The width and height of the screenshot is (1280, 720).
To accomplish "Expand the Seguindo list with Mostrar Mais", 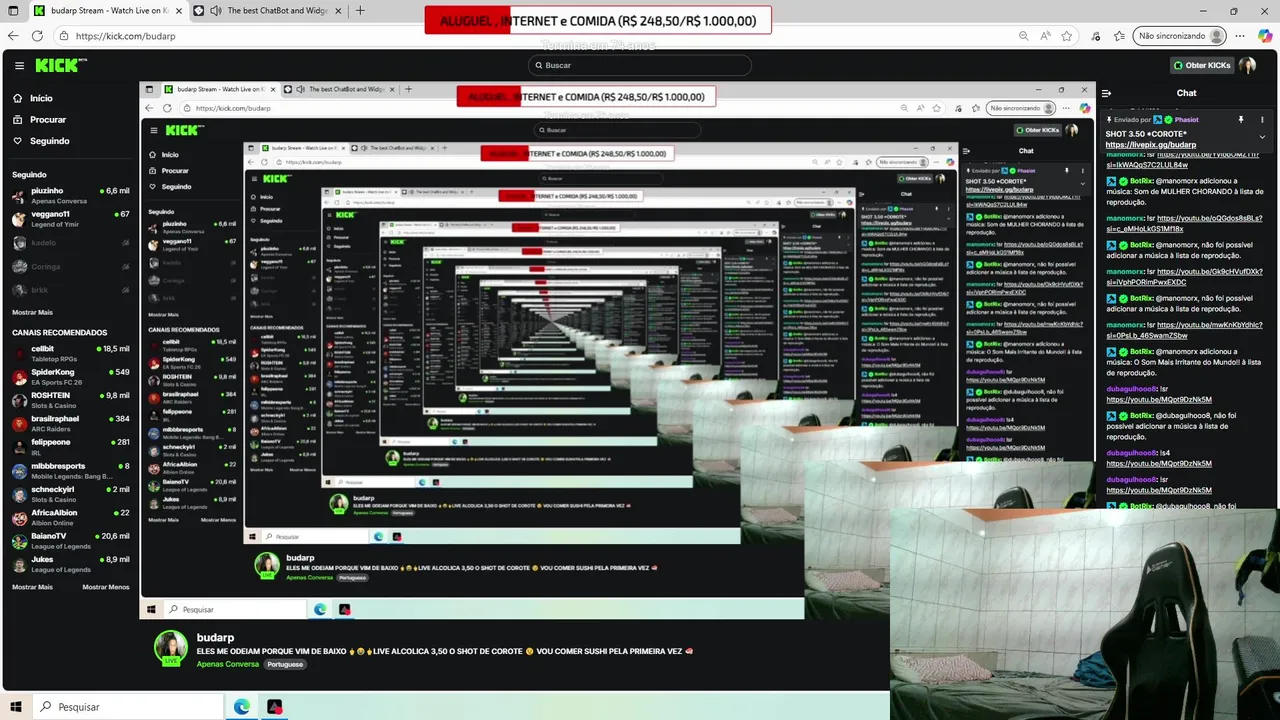I will [32, 312].
